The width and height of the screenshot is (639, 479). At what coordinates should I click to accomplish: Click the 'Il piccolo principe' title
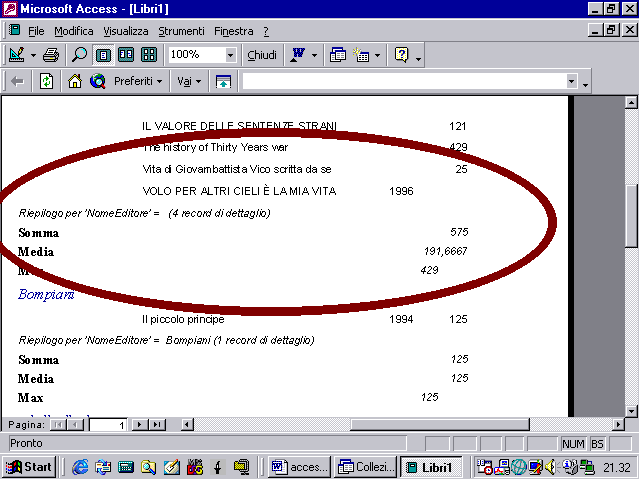click(x=183, y=319)
